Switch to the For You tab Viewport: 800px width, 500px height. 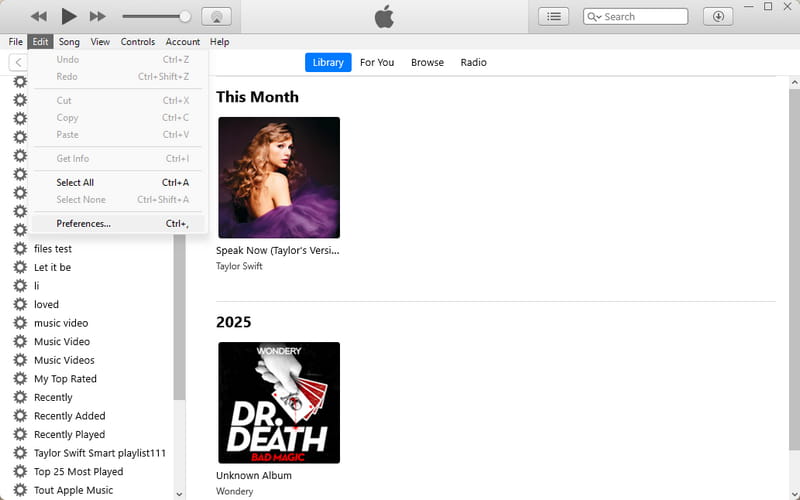pyautogui.click(x=377, y=62)
